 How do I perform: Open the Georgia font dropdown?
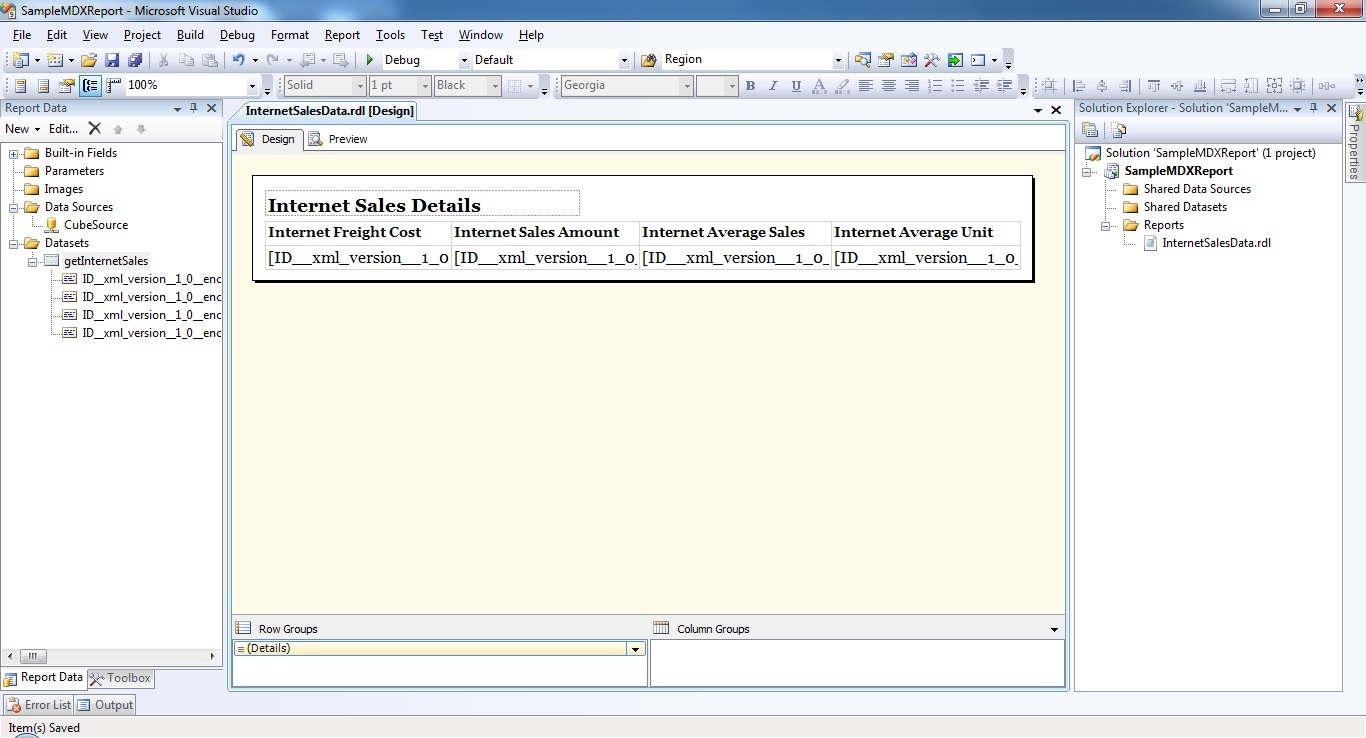pos(686,86)
